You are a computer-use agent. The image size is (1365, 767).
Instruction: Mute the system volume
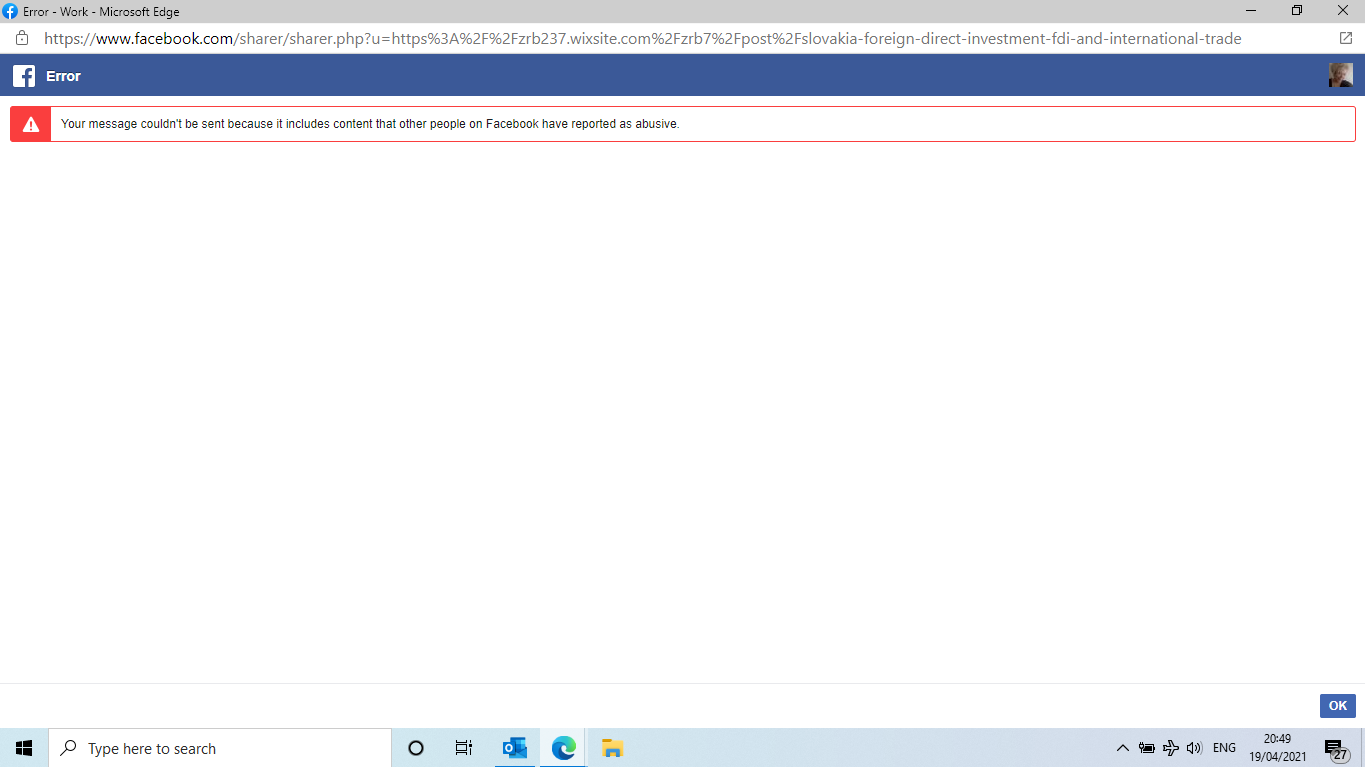pyautogui.click(x=1194, y=747)
